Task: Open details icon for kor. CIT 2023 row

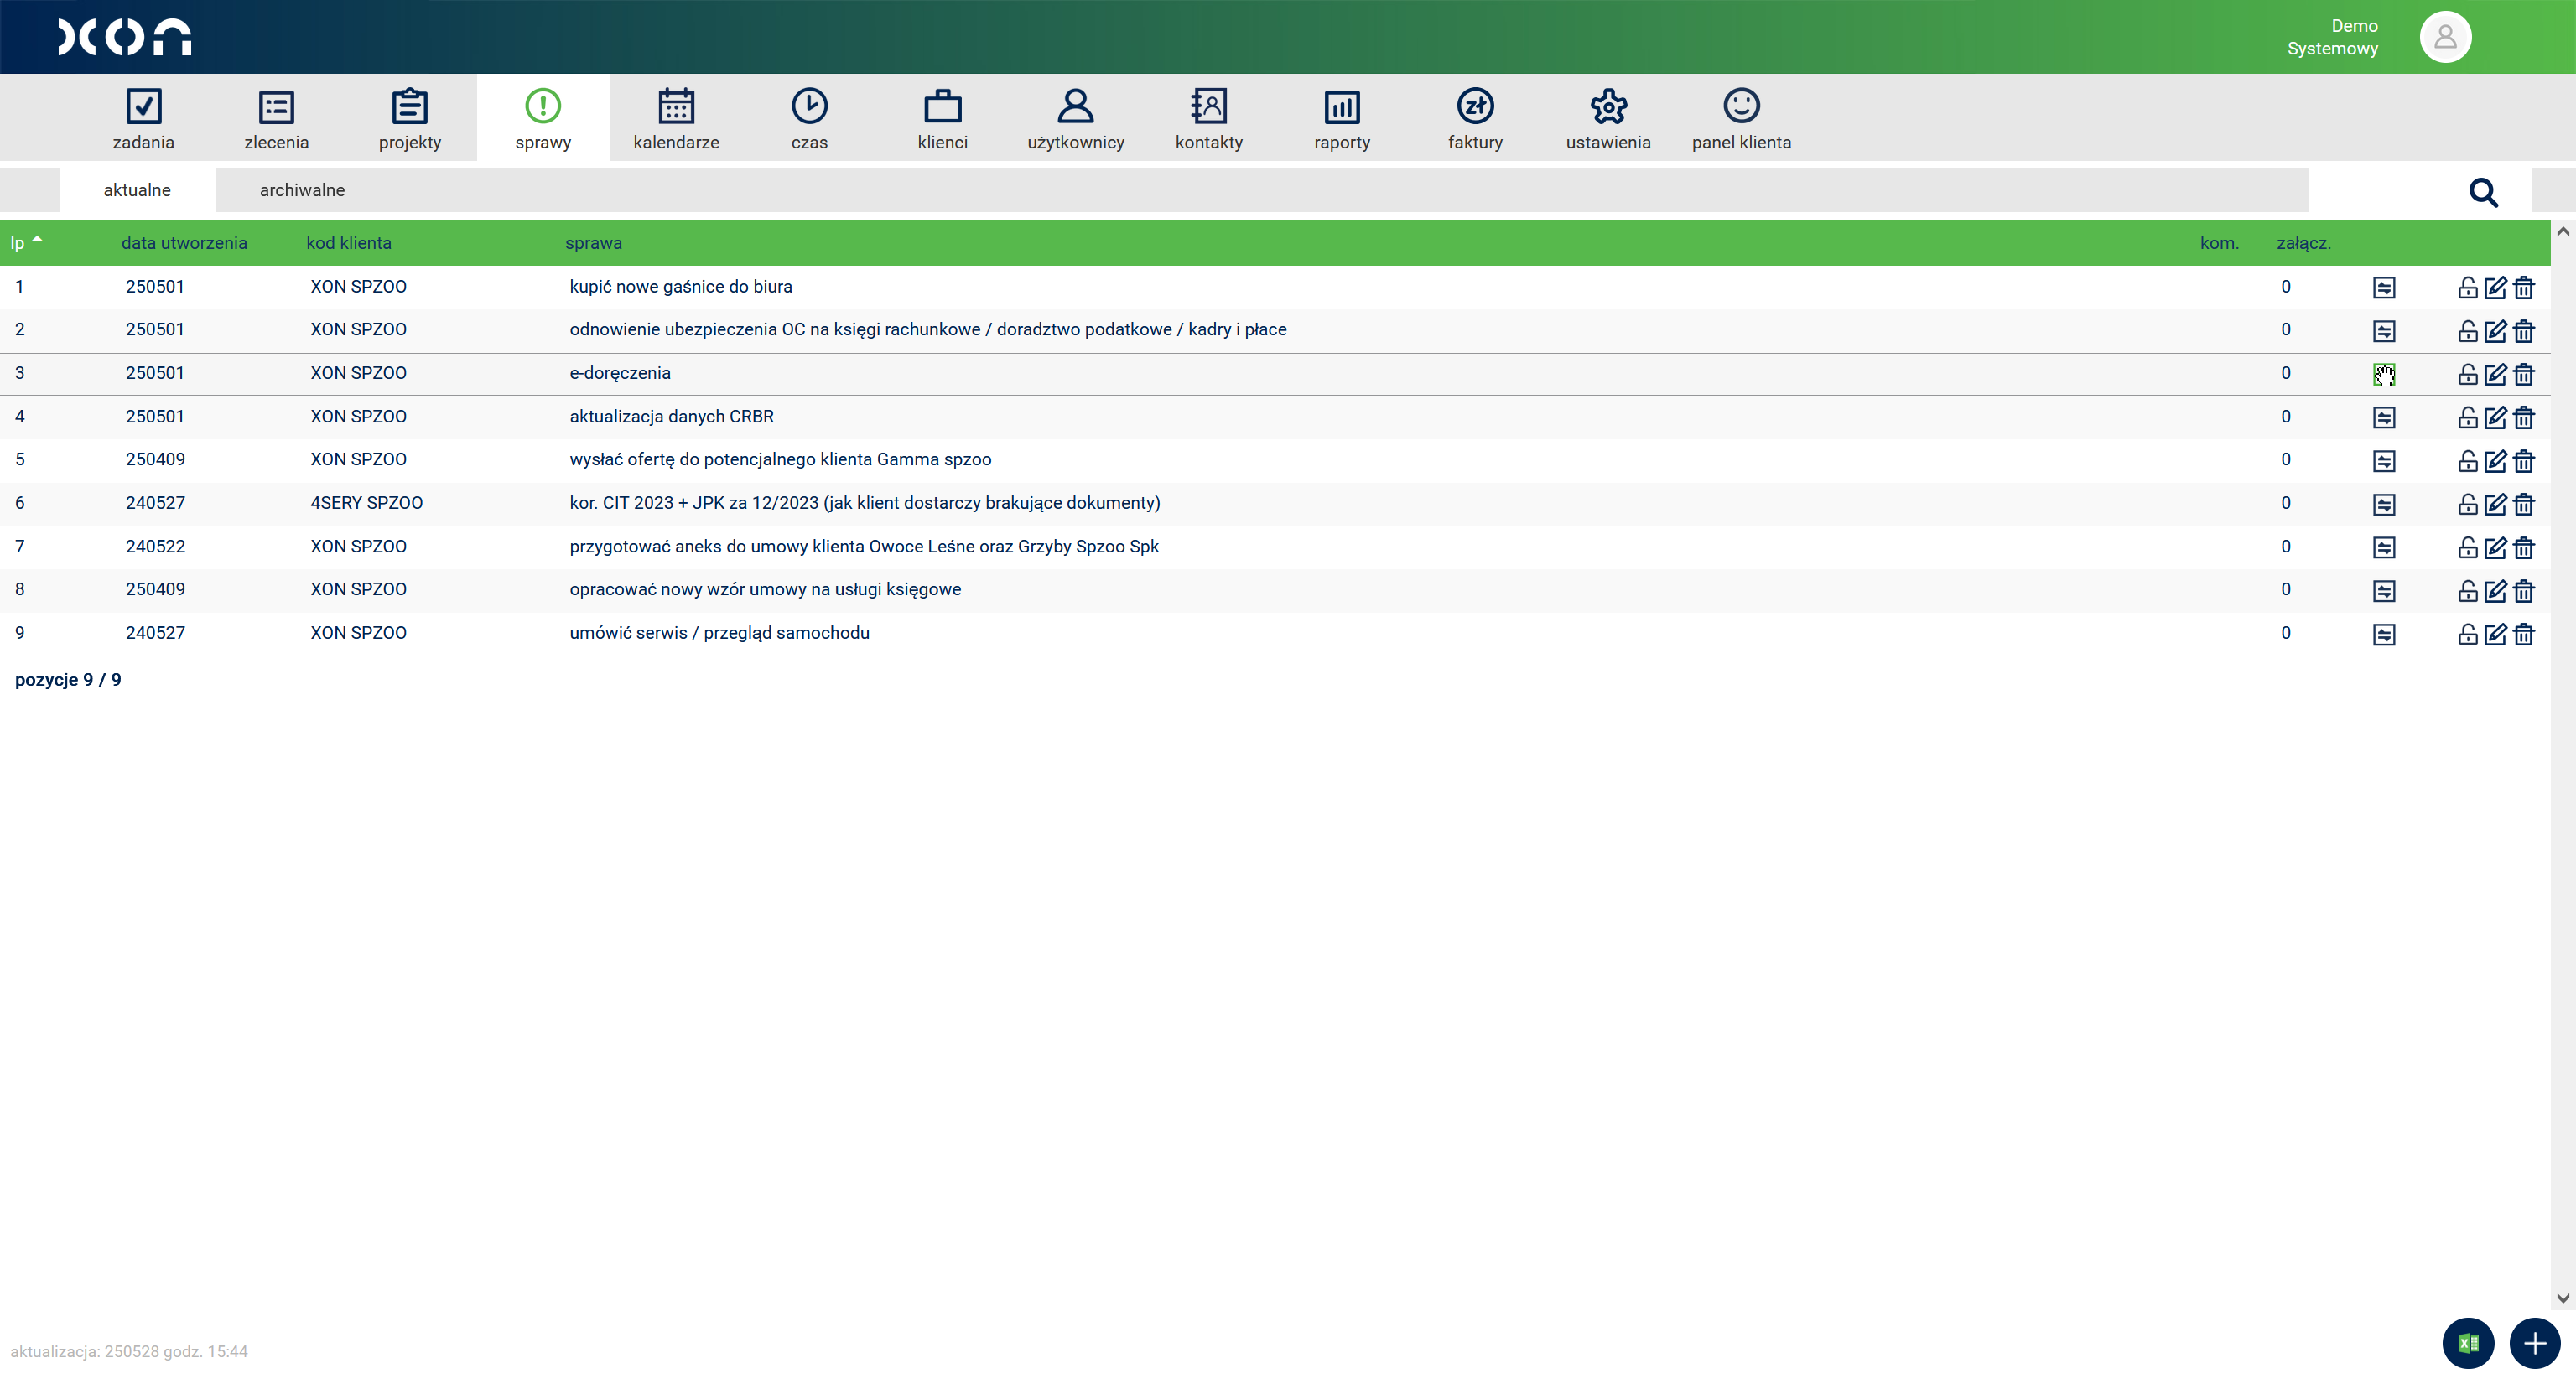Action: (x=2384, y=504)
